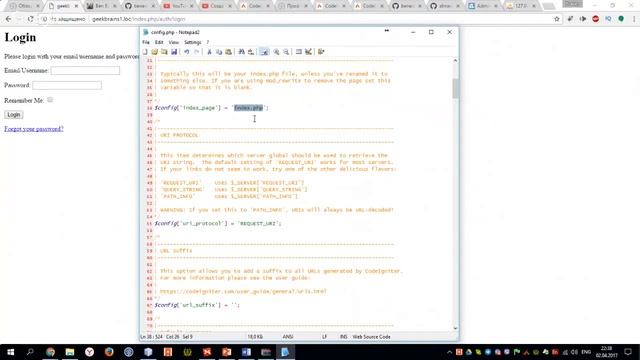This screenshot has height=360, width=640.
Task: Click the codeigniter.com user_guide URL comment line
Action: tap(243, 291)
